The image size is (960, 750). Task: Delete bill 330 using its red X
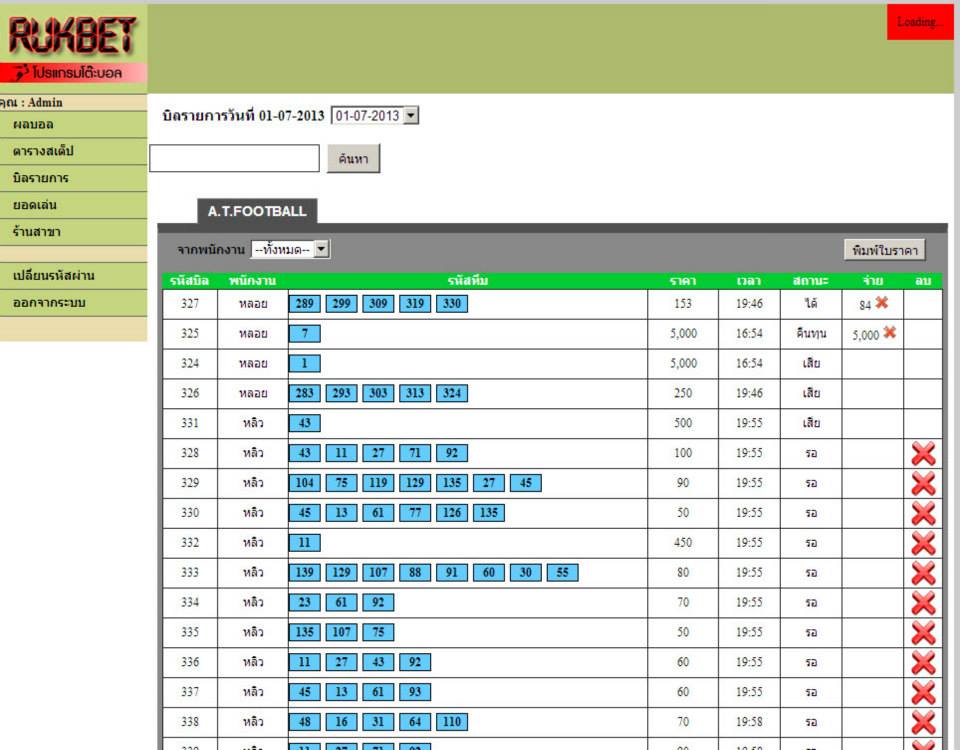point(923,514)
